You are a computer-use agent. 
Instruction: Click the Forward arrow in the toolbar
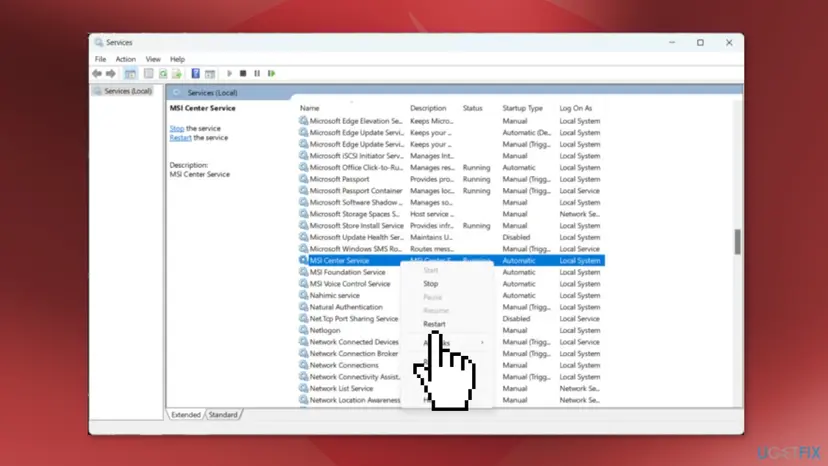110,73
